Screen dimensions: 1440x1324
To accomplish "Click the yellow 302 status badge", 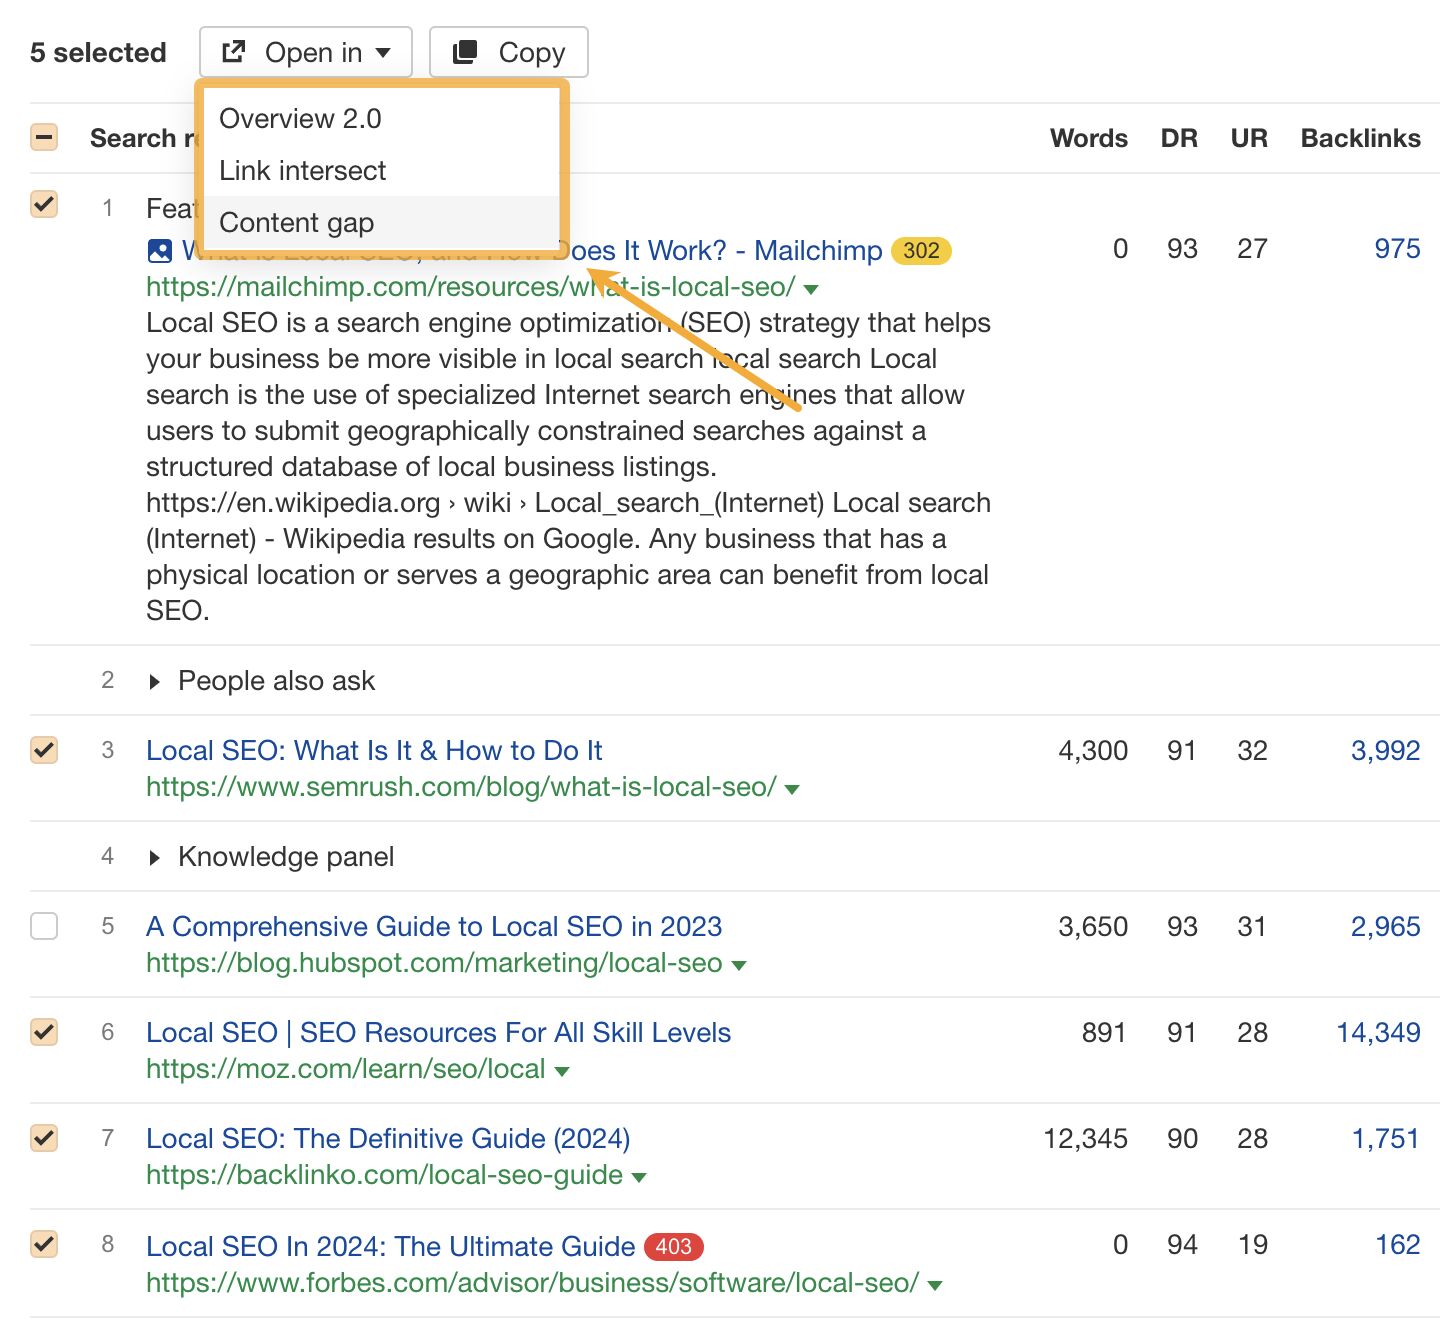I will click(920, 250).
